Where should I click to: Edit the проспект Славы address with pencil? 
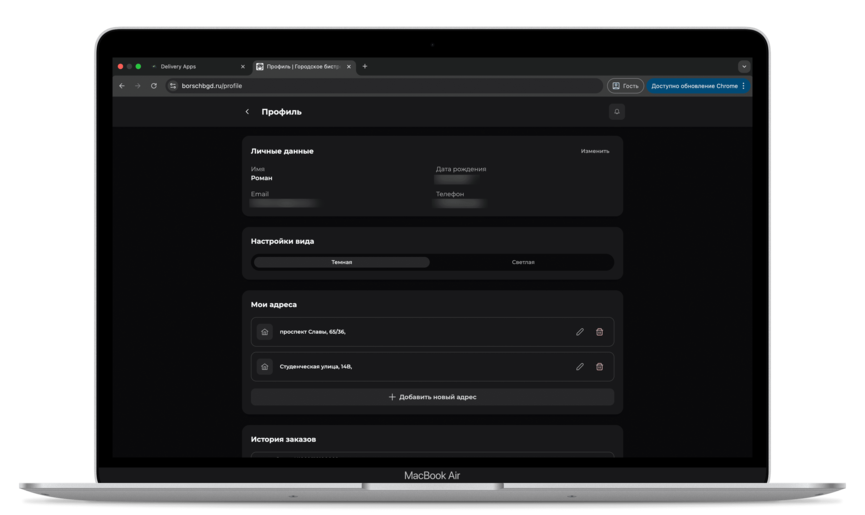tap(580, 332)
